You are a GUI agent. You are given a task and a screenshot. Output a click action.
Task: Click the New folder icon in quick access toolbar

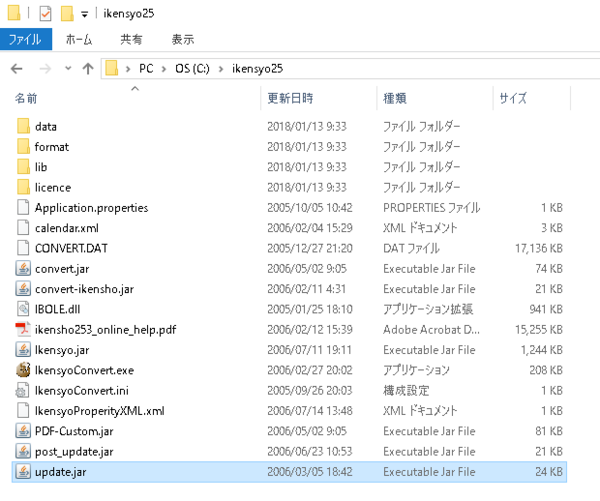(x=67, y=14)
